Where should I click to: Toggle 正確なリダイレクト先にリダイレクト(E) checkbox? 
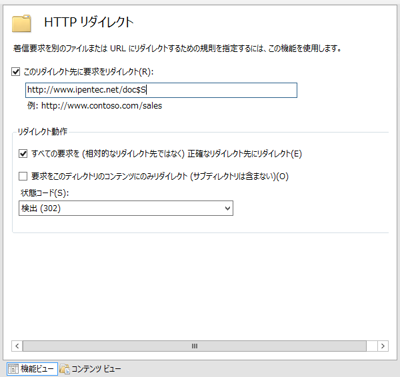(23, 154)
